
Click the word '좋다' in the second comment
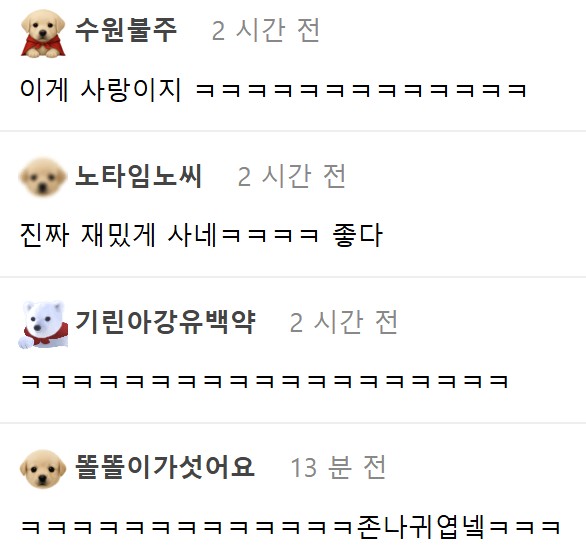point(357,236)
